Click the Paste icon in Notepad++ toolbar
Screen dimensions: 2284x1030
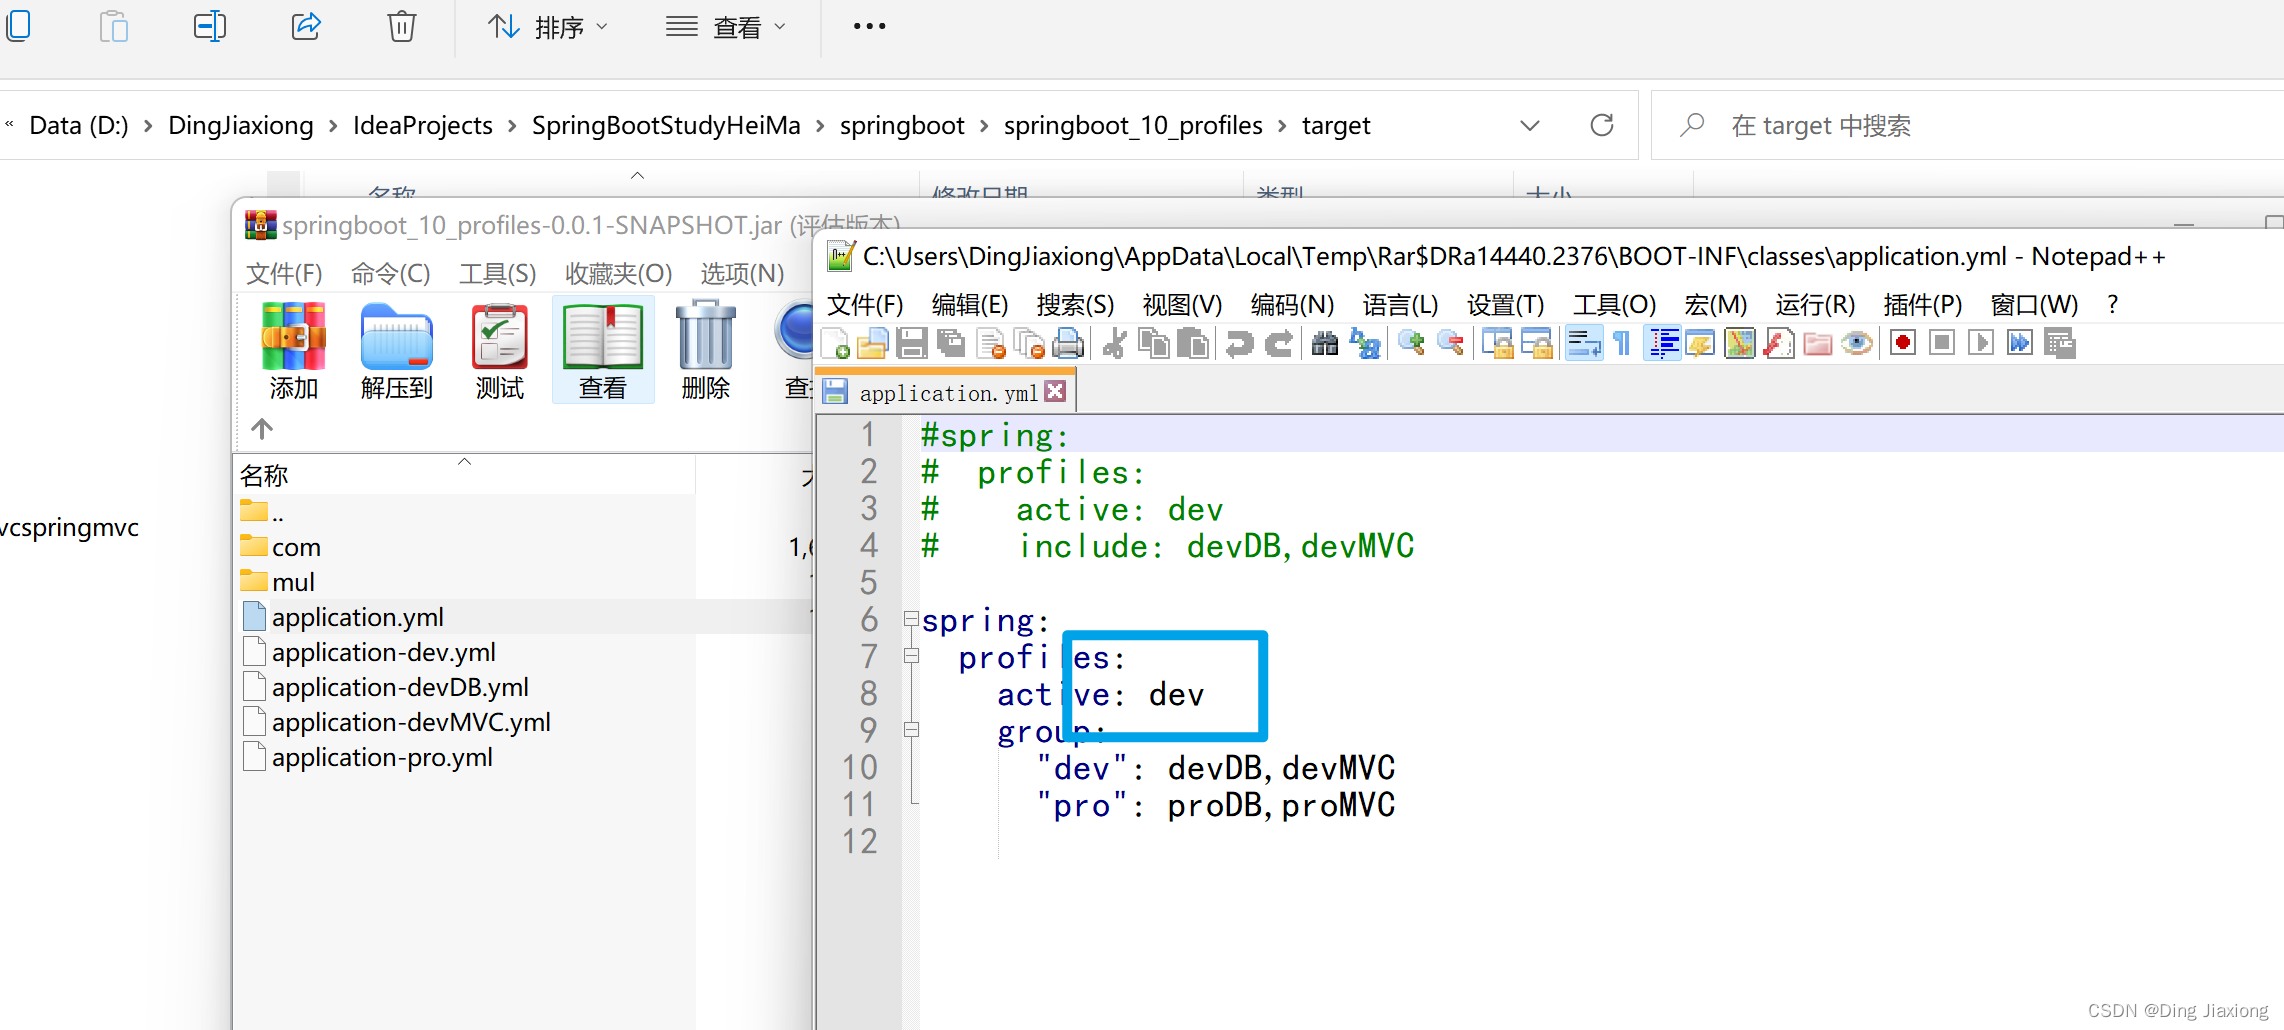(1192, 344)
